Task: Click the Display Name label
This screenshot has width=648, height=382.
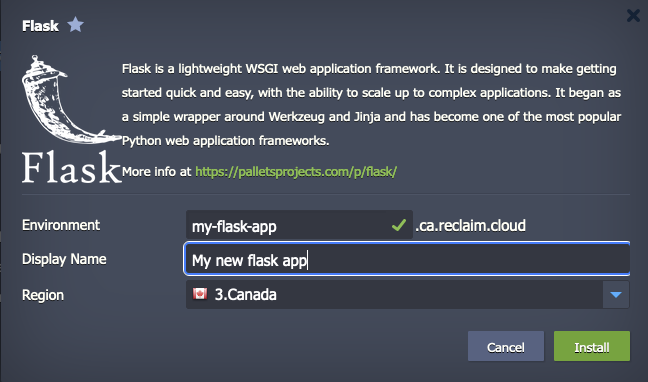Action: pyautogui.click(x=64, y=259)
